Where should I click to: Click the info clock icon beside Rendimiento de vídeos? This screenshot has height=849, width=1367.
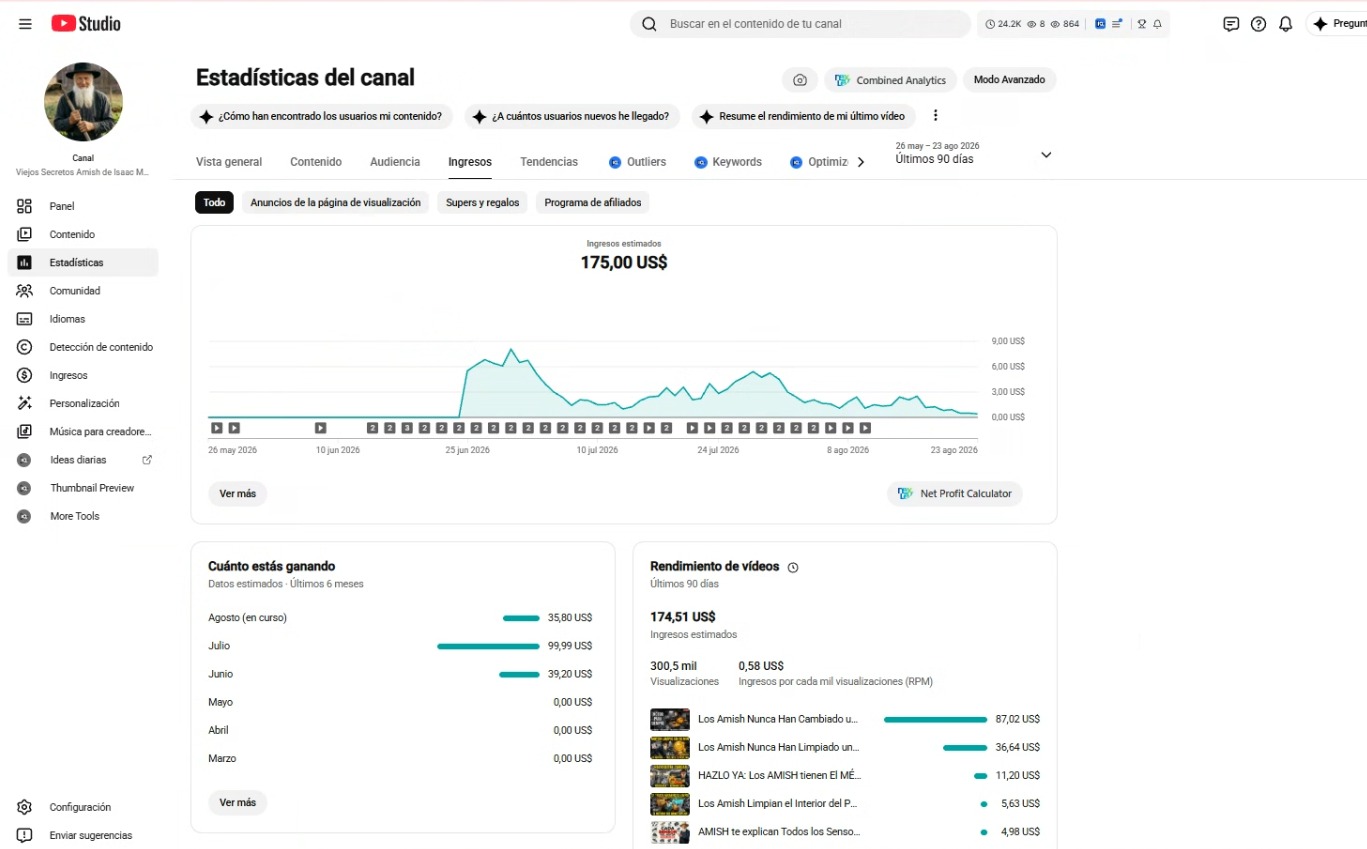tap(793, 567)
